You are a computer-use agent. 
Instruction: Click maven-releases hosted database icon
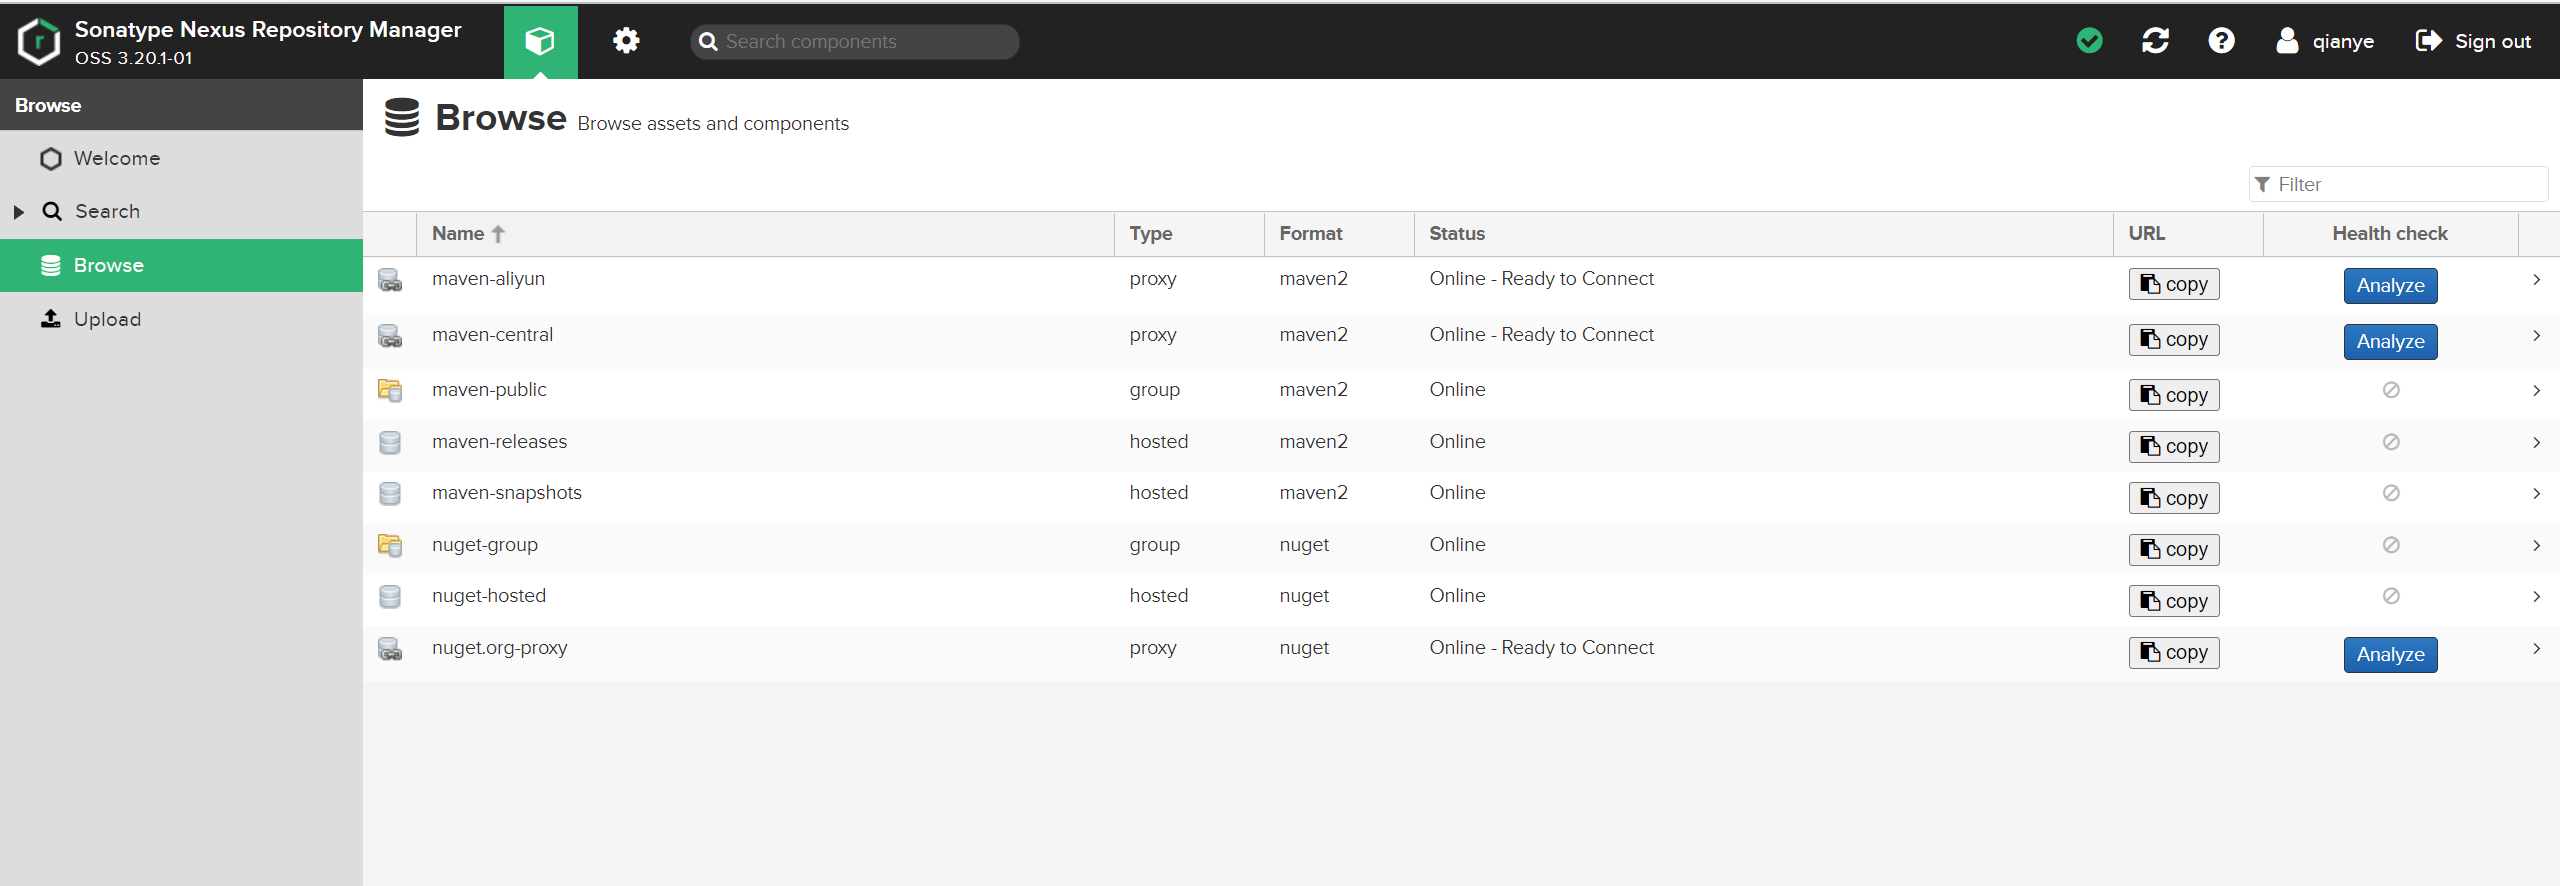pos(390,442)
